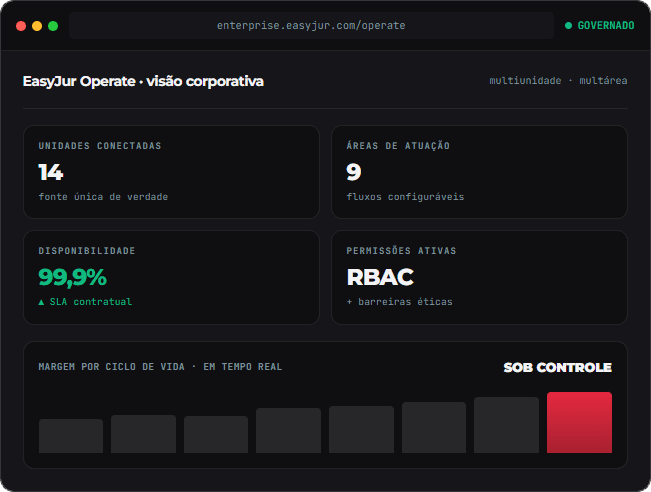Click the GOVERNADO status badge
This screenshot has width=651, height=492.
[600, 25]
